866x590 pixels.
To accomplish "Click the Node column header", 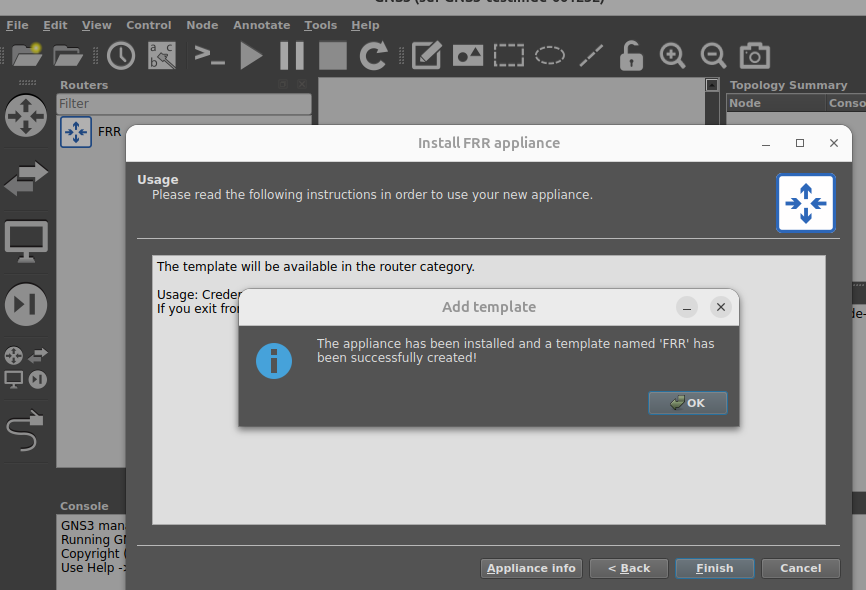I will pyautogui.click(x=776, y=103).
